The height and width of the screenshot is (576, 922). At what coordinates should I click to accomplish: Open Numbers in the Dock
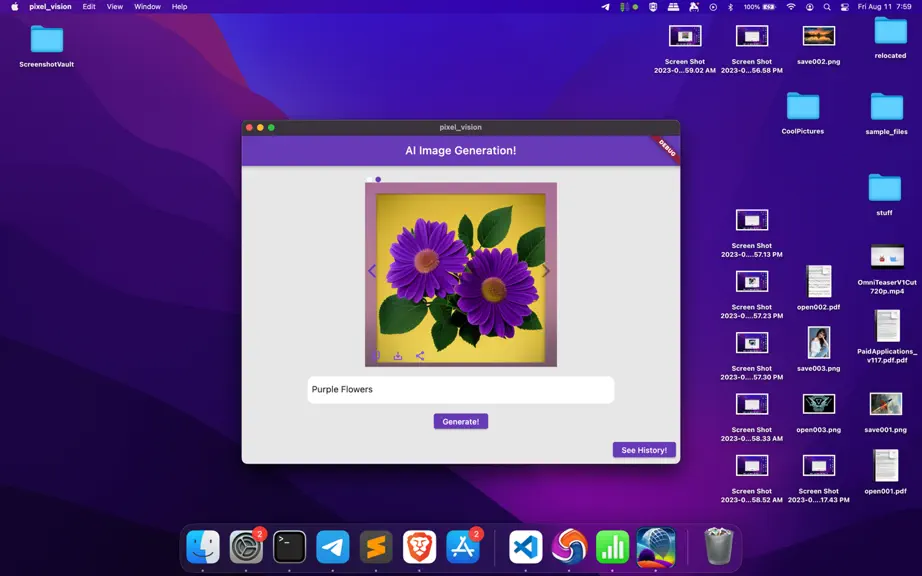point(612,547)
